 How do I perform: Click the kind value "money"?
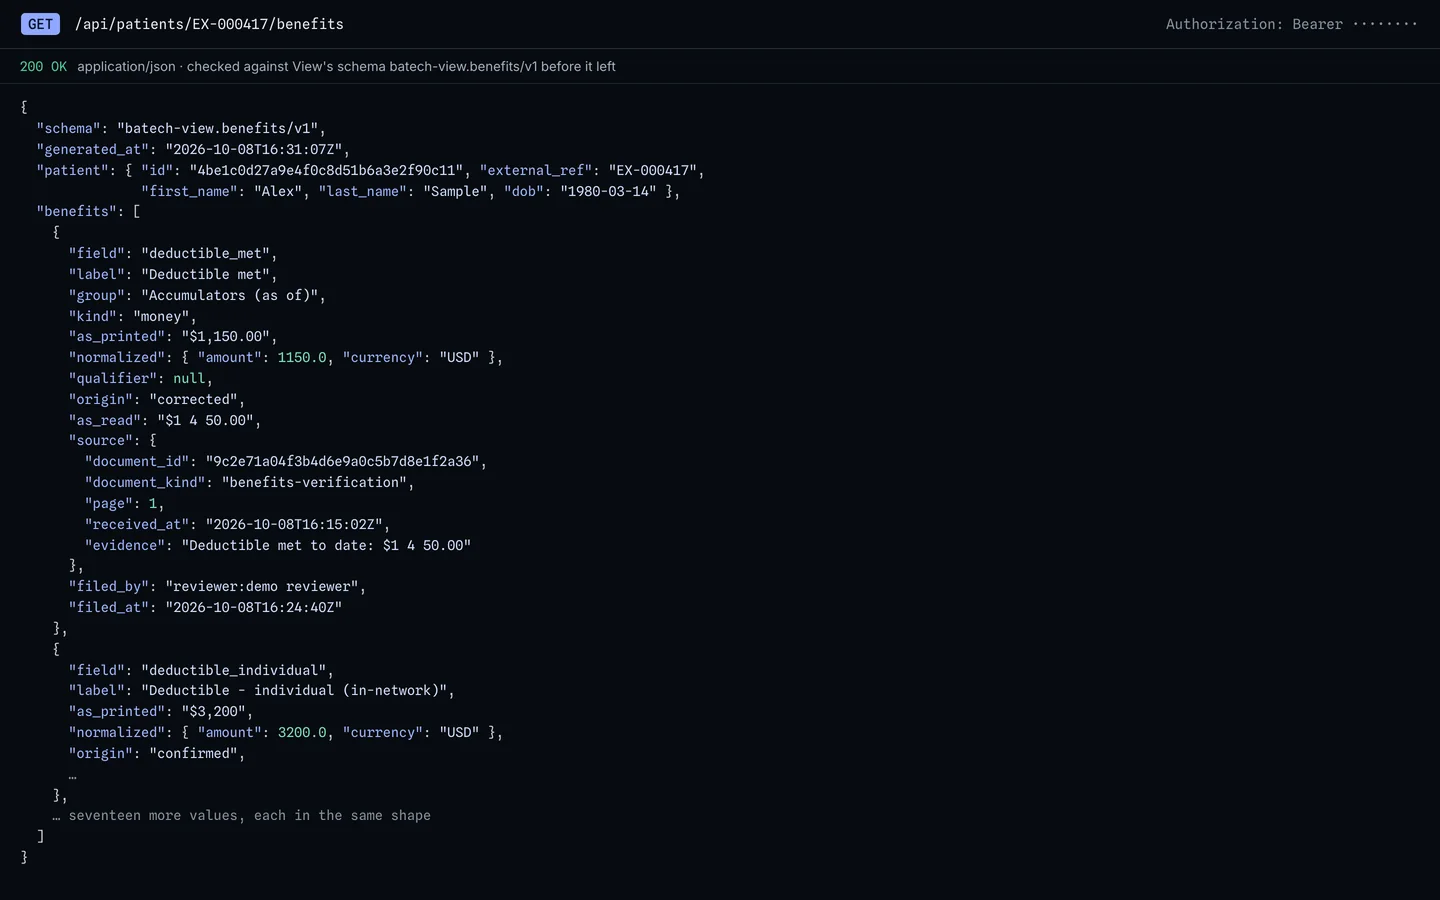coord(161,316)
